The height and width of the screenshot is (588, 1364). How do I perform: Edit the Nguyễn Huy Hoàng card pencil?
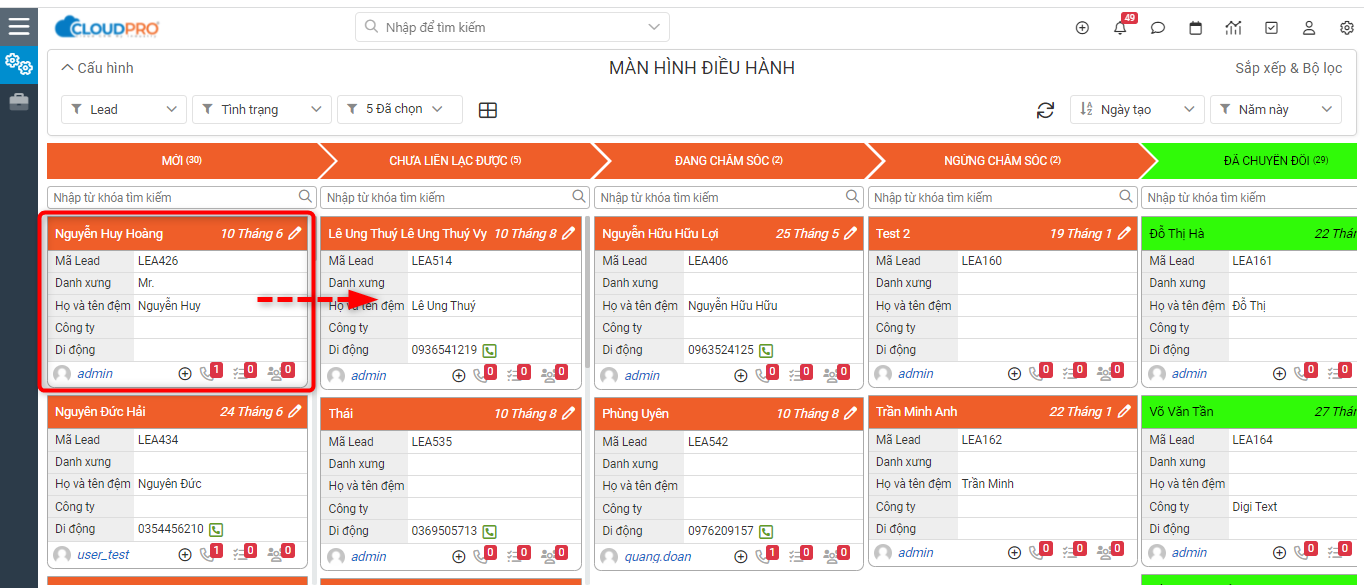tap(294, 233)
